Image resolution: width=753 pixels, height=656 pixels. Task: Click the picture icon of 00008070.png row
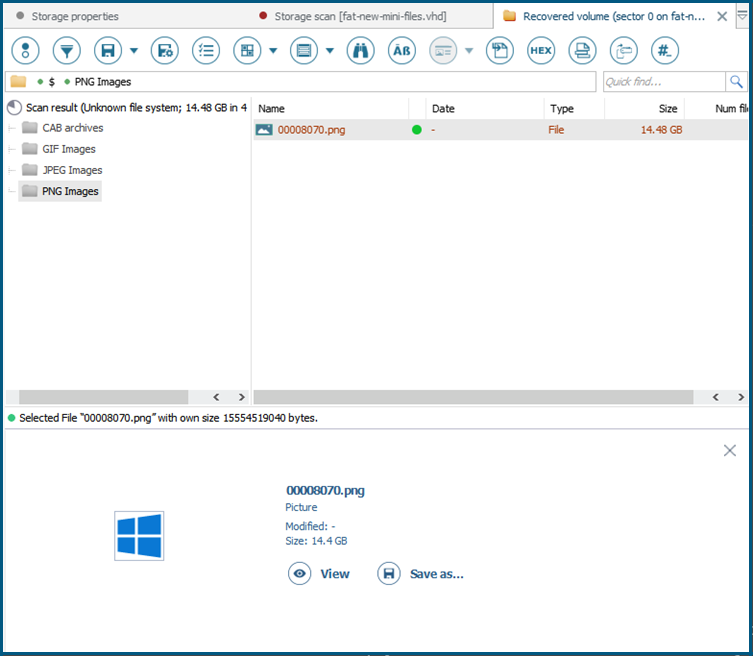pyautogui.click(x=264, y=130)
